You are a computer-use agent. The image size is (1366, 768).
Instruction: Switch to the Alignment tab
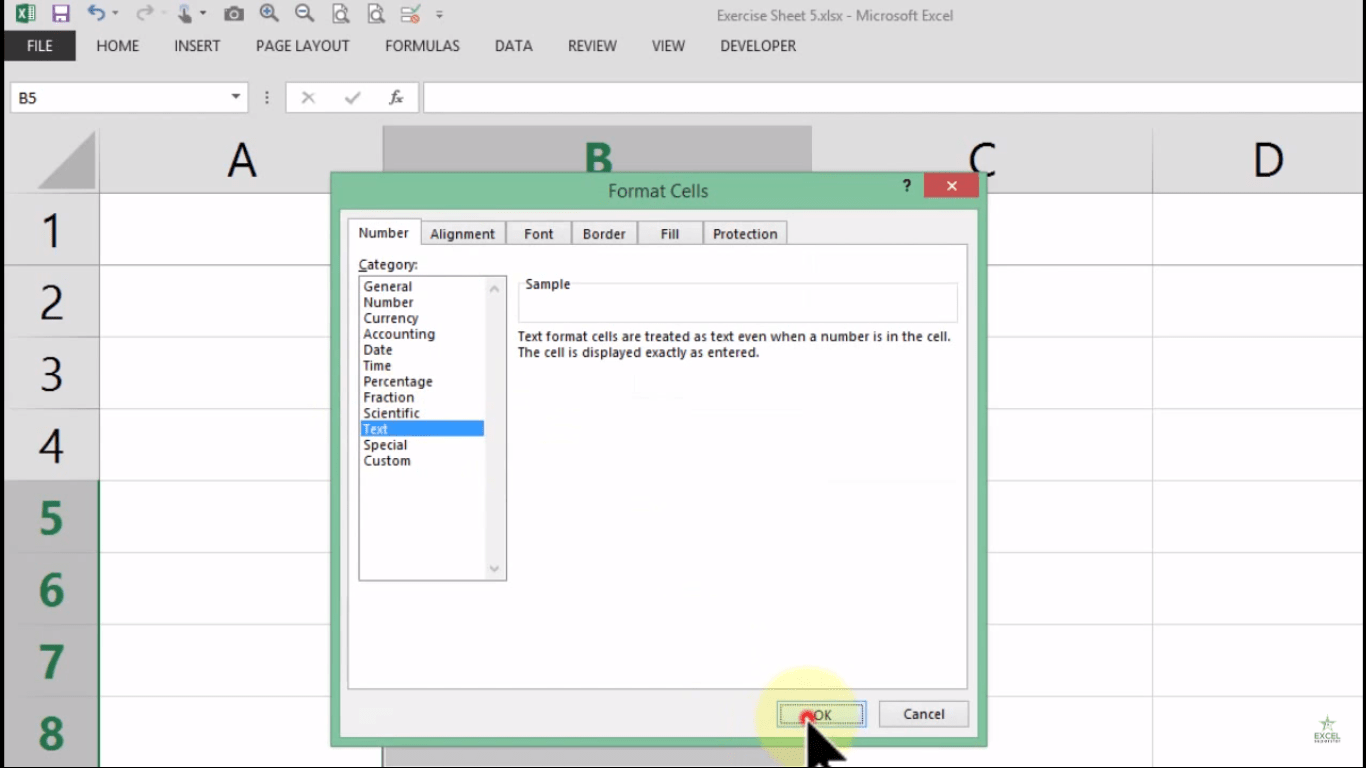point(463,233)
